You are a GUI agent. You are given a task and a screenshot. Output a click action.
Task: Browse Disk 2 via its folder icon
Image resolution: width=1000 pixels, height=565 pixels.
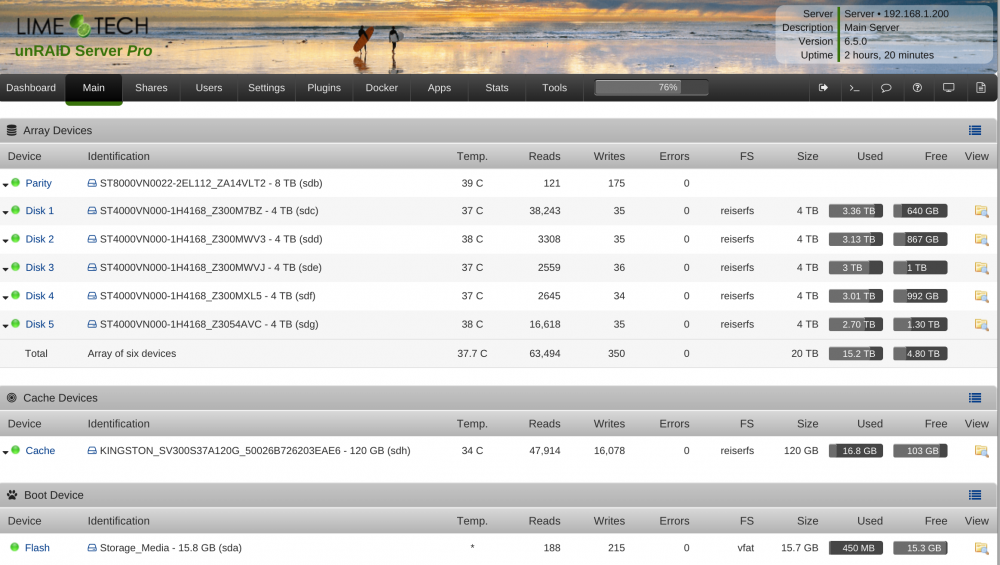click(981, 240)
